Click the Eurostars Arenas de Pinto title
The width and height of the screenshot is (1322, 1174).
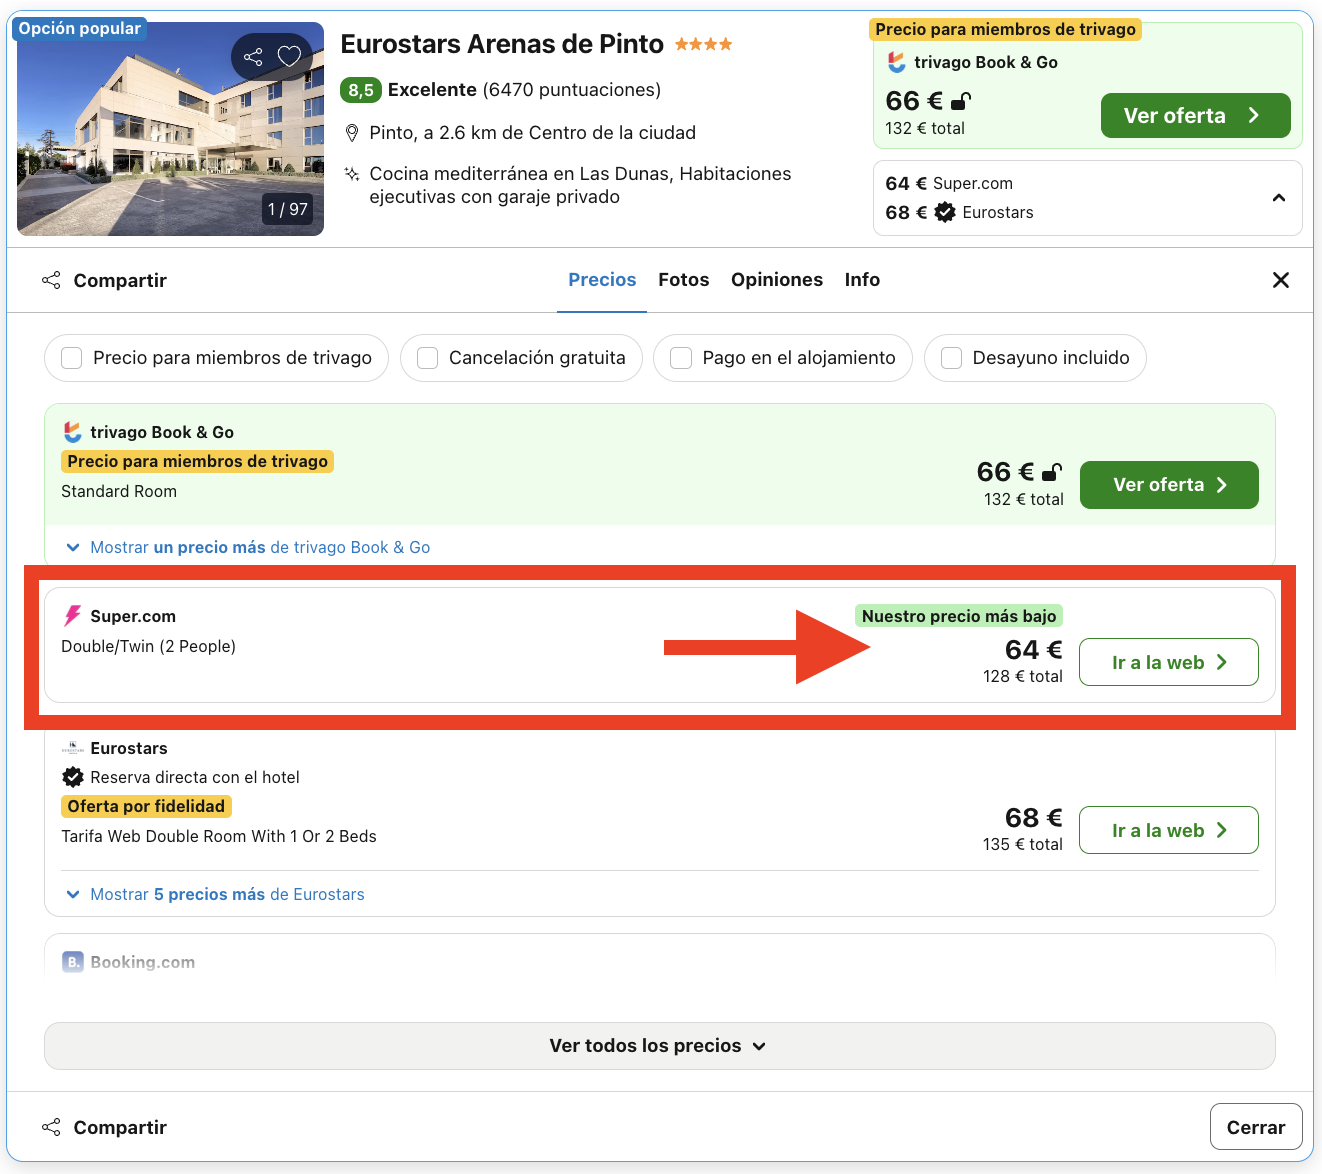click(x=502, y=44)
